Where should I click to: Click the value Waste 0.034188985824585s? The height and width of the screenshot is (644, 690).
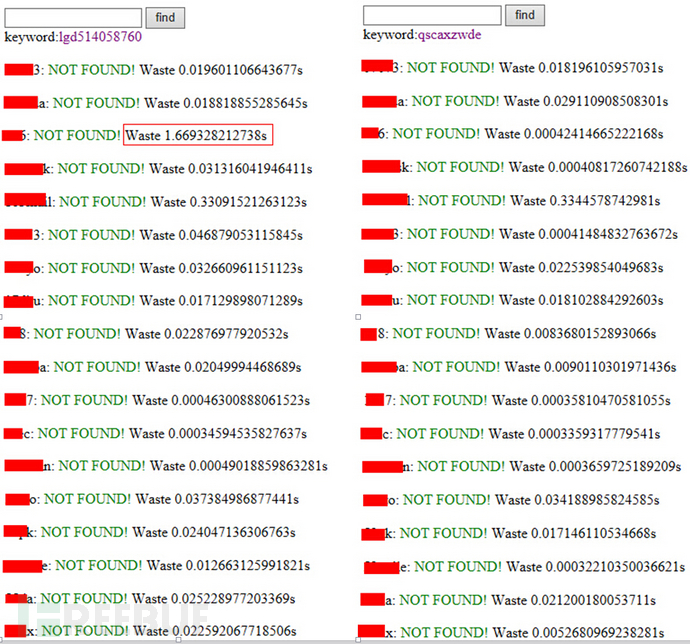click(x=577, y=500)
